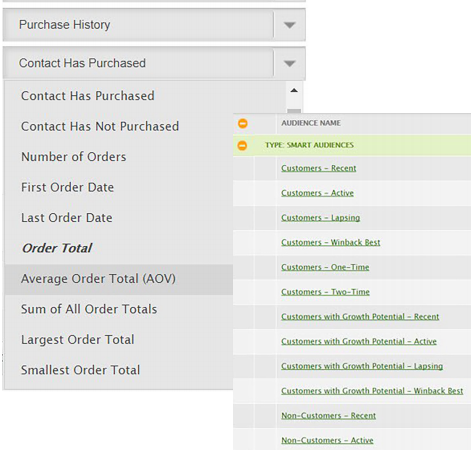
Task: Open Customers – Recent audience
Action: [319, 168]
